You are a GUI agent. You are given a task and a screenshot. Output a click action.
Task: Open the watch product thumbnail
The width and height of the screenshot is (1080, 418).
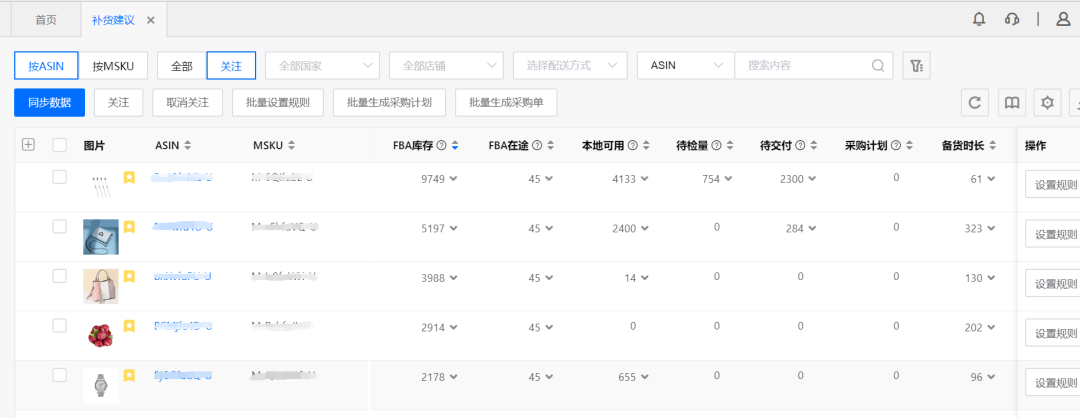click(101, 385)
